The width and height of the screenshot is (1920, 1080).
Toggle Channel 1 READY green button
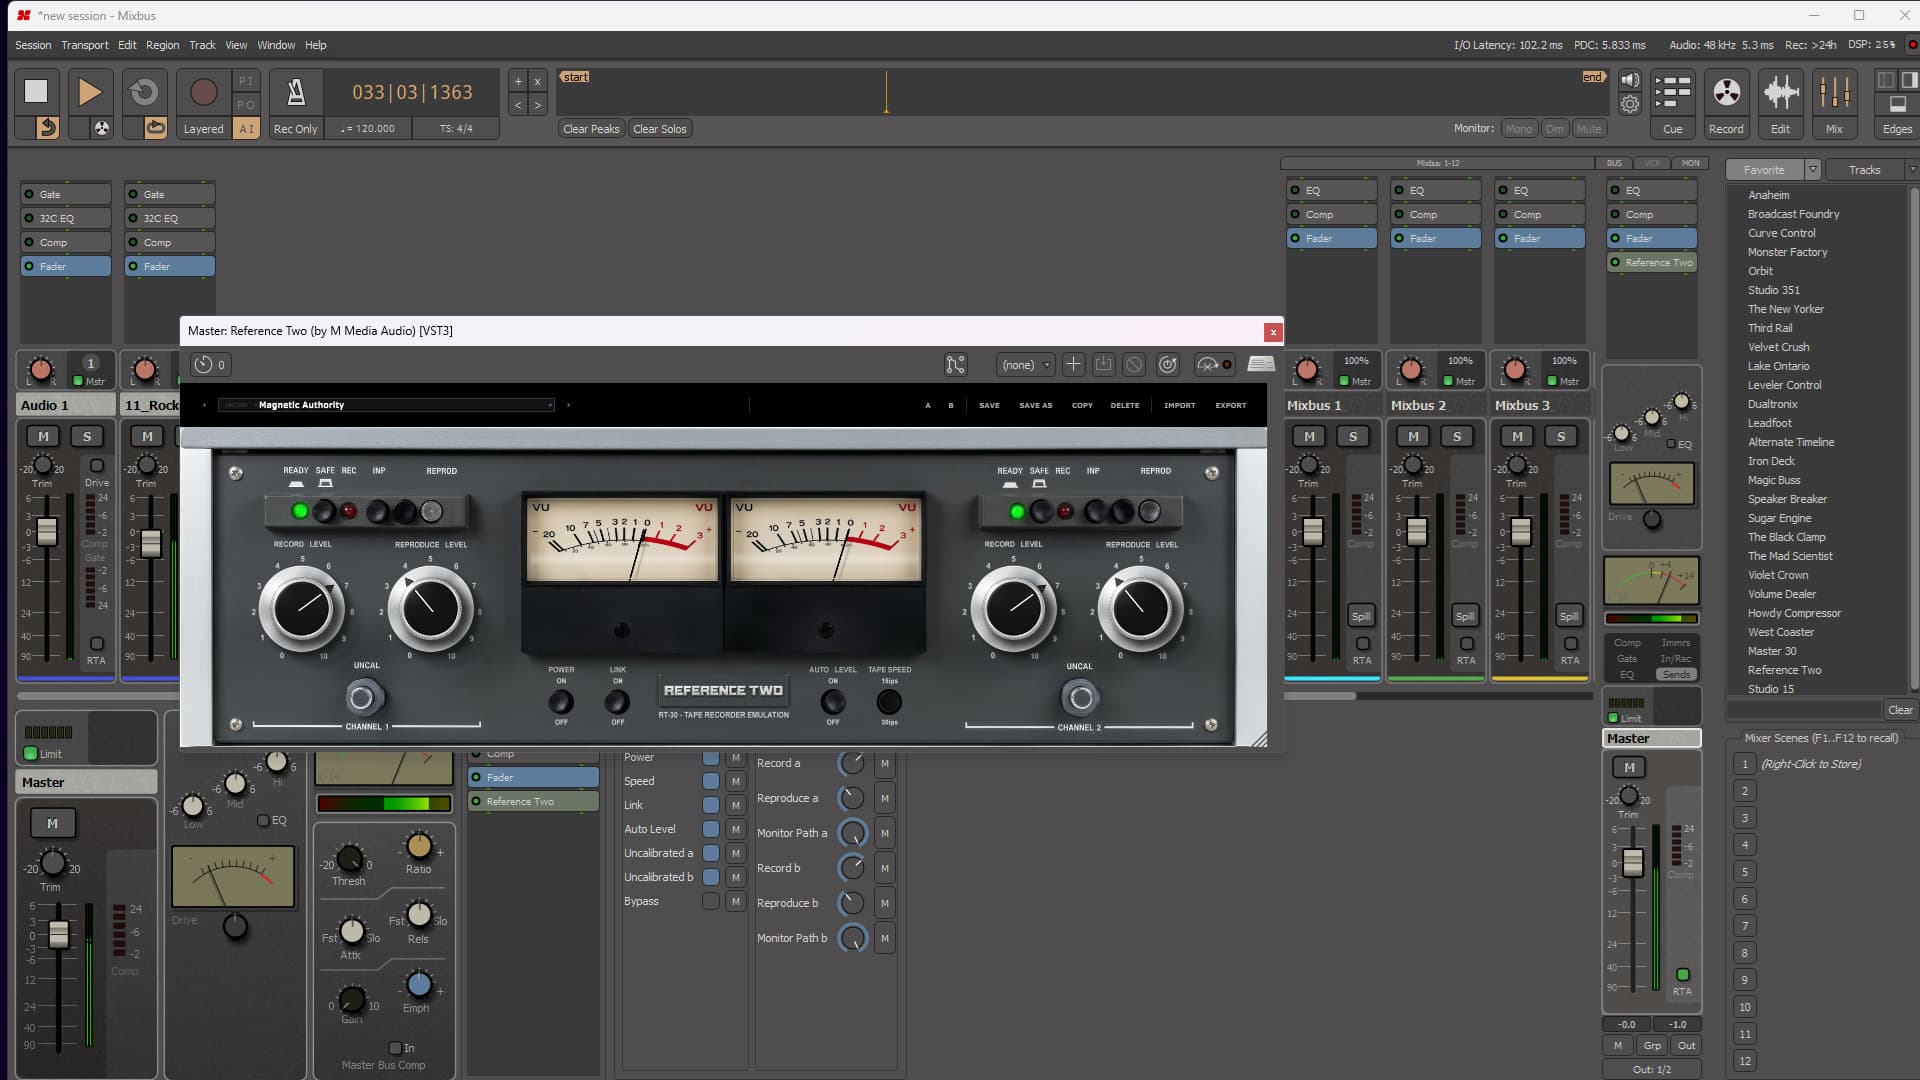pyautogui.click(x=299, y=512)
